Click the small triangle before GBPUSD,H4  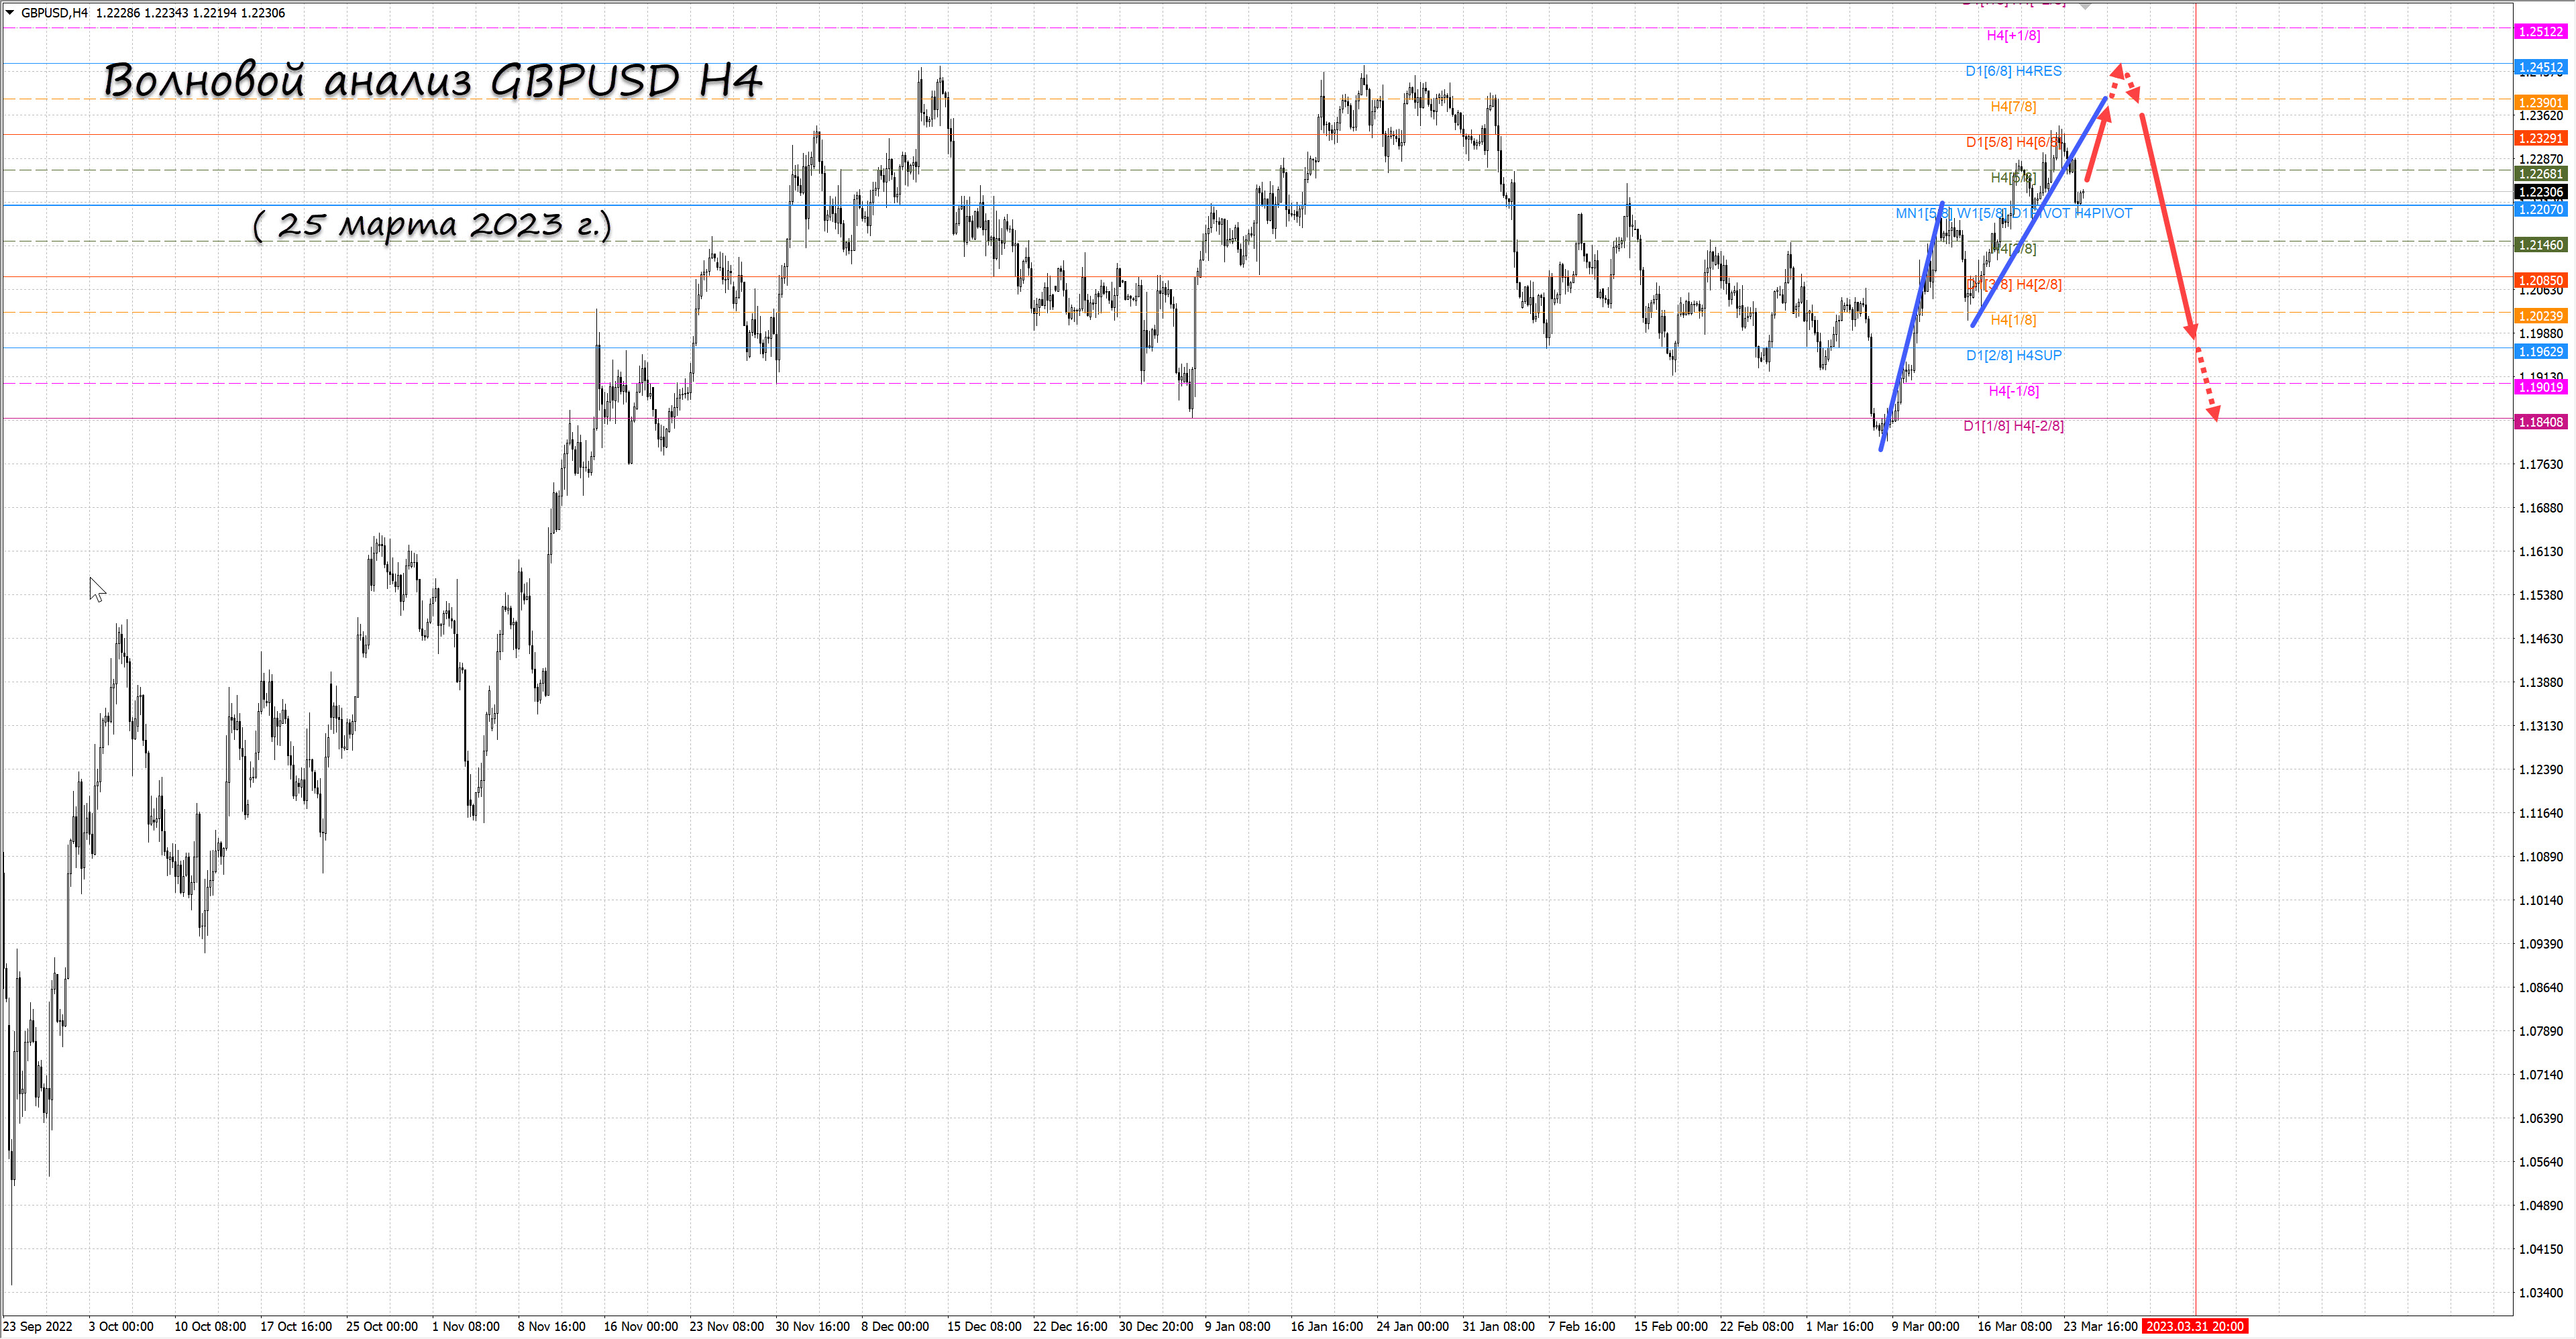pyautogui.click(x=10, y=13)
